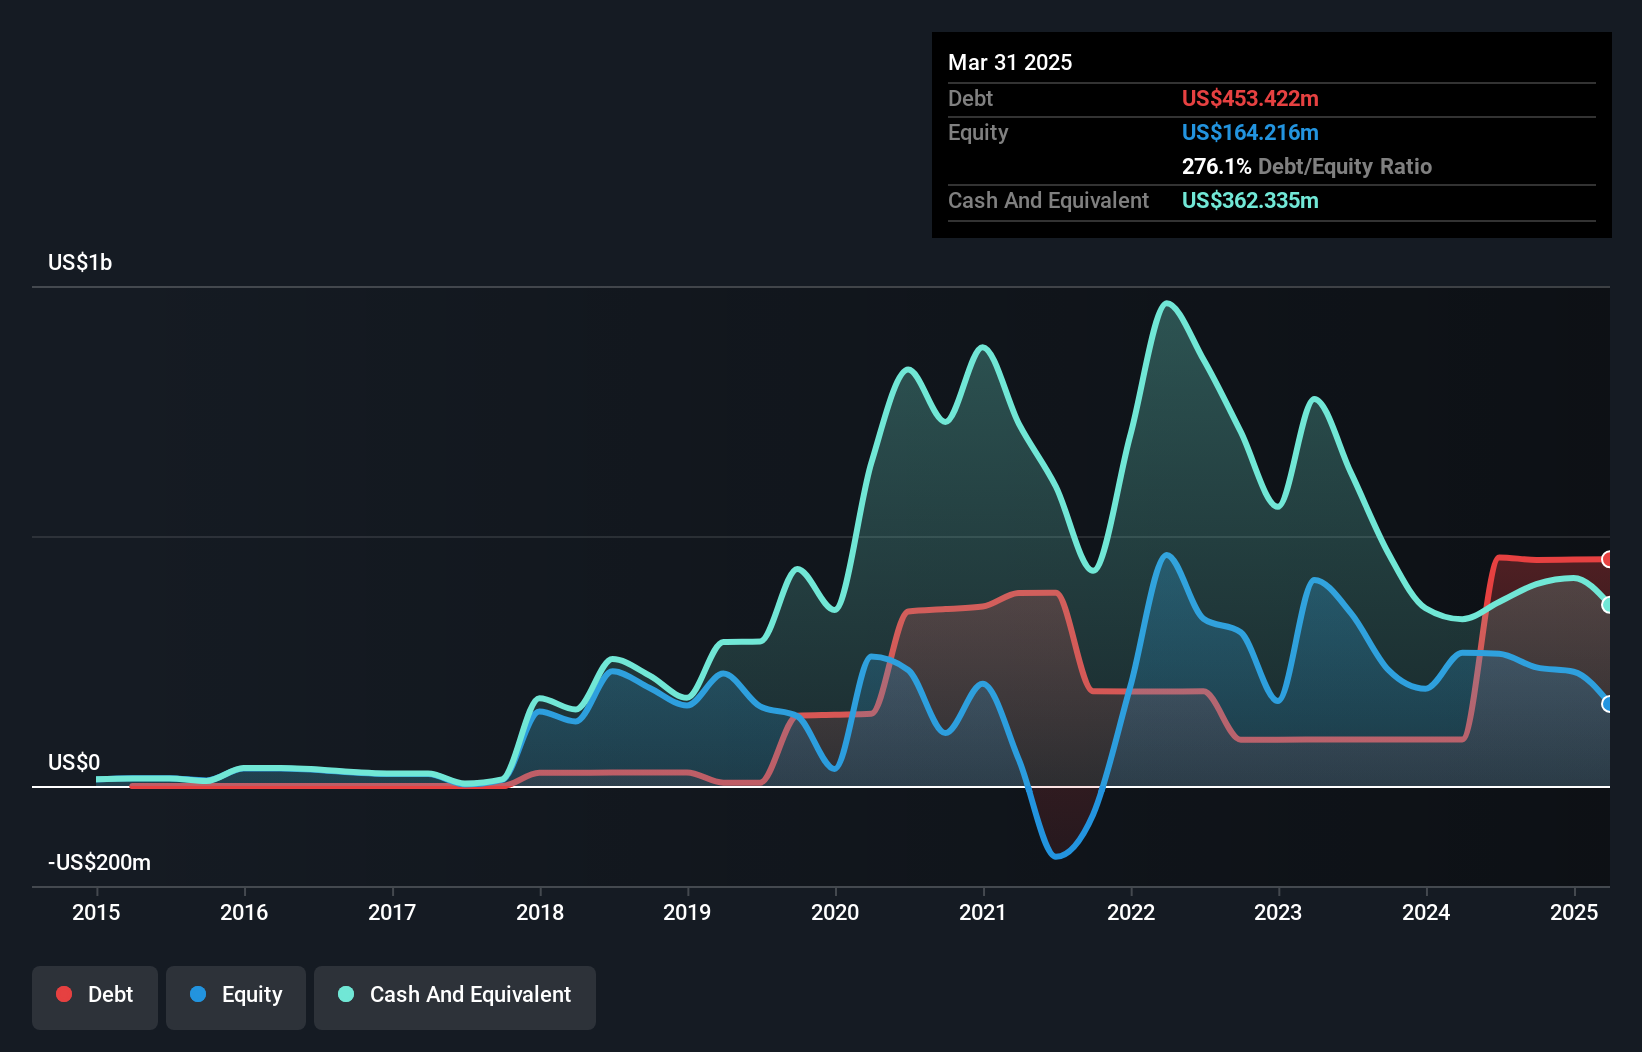Toggle the Equity series visibility

[236, 997]
